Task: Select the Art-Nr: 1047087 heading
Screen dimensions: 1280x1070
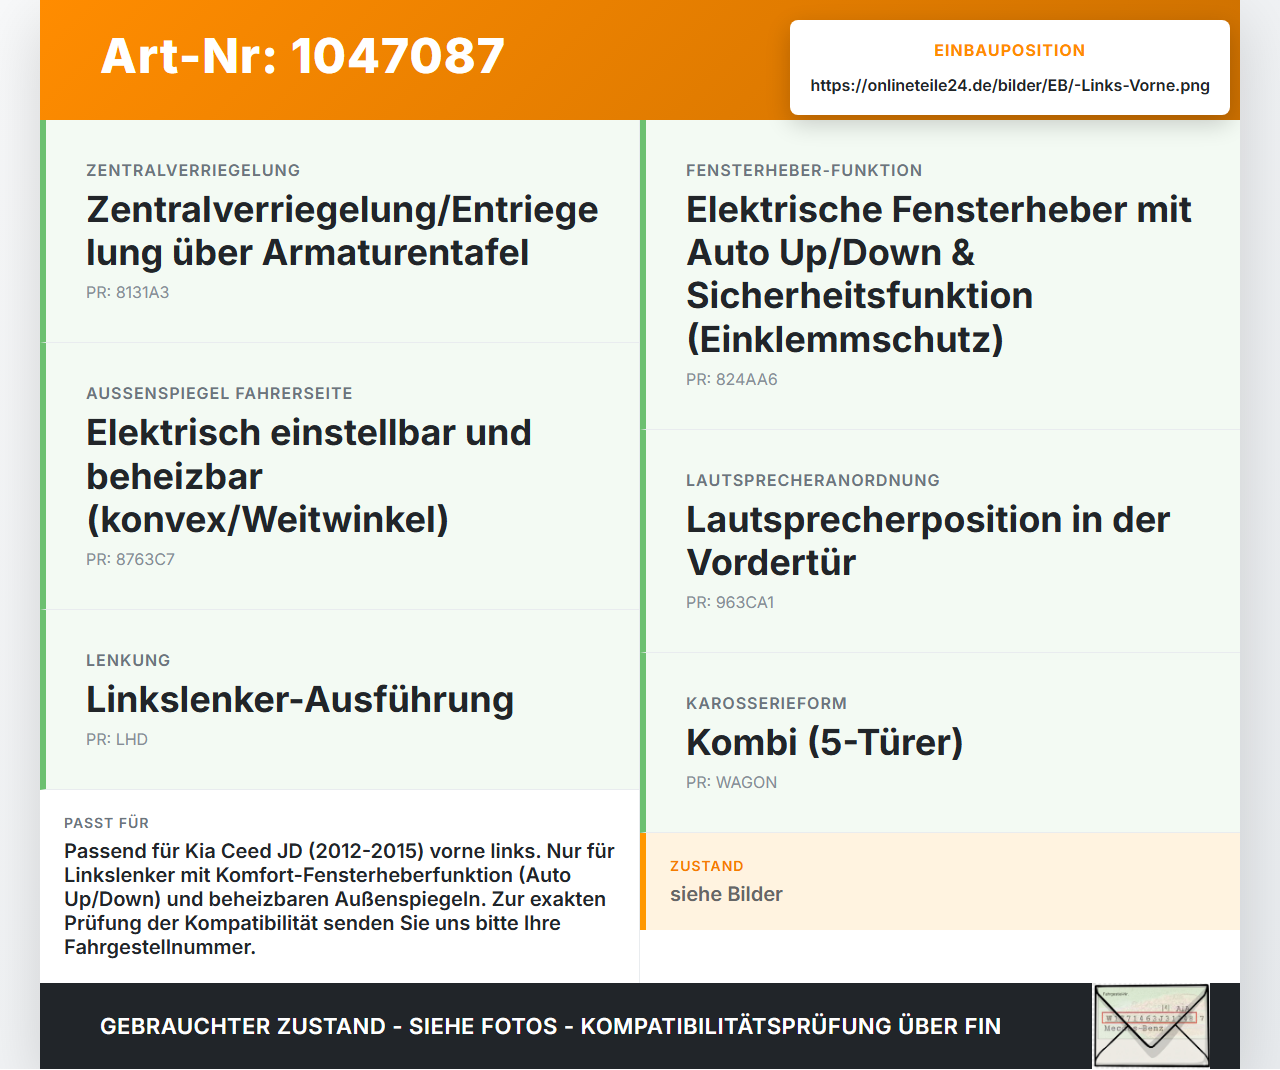Action: pos(303,56)
